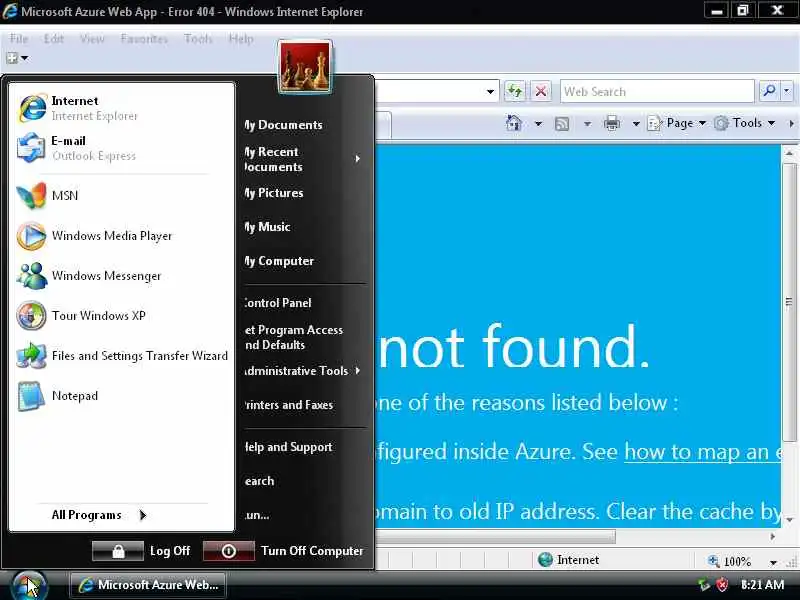This screenshot has width=800, height=600.
Task: Open the File menu
Action: [19, 39]
